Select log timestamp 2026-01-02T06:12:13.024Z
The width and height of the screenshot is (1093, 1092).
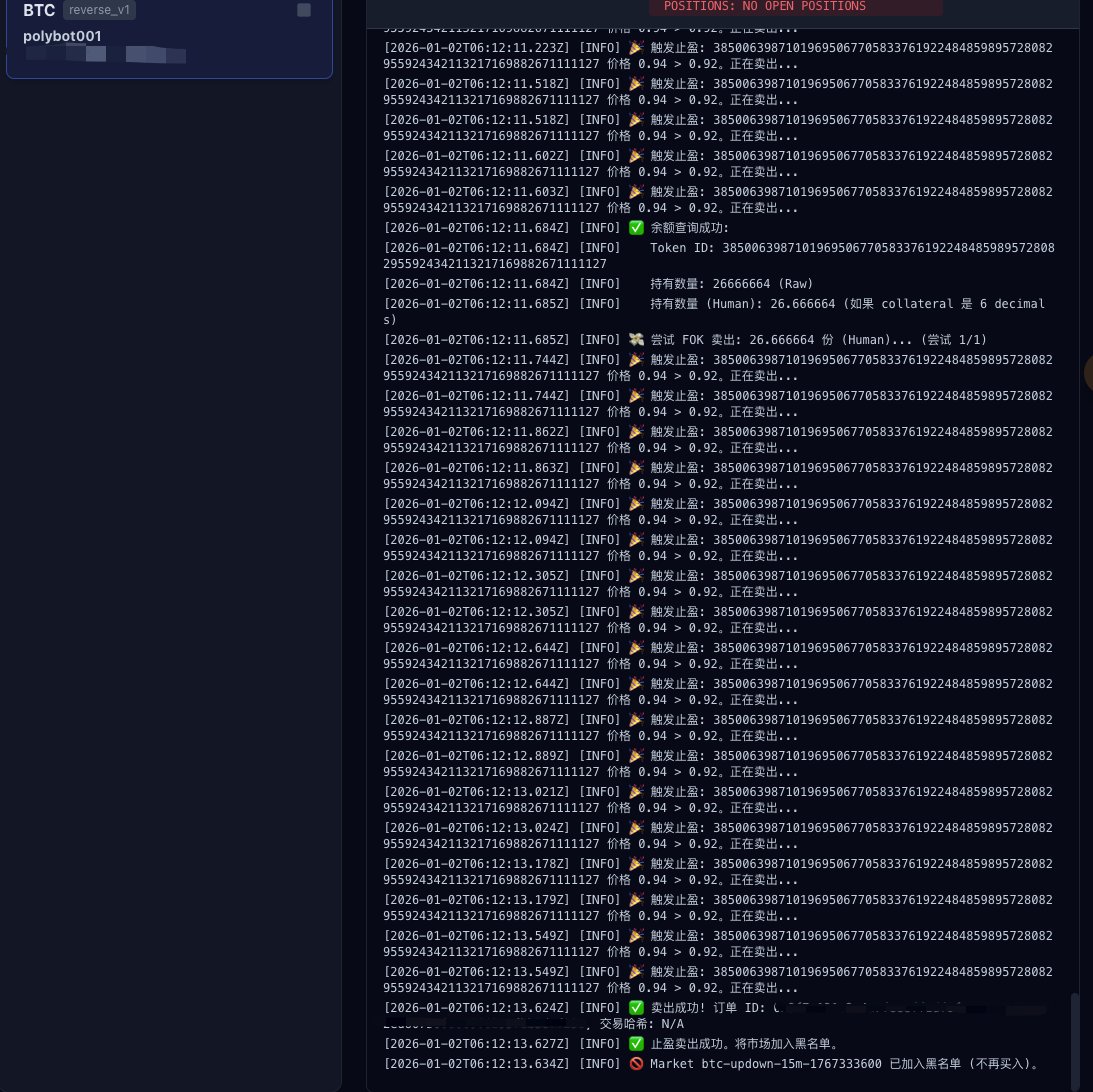pyautogui.click(x=477, y=828)
